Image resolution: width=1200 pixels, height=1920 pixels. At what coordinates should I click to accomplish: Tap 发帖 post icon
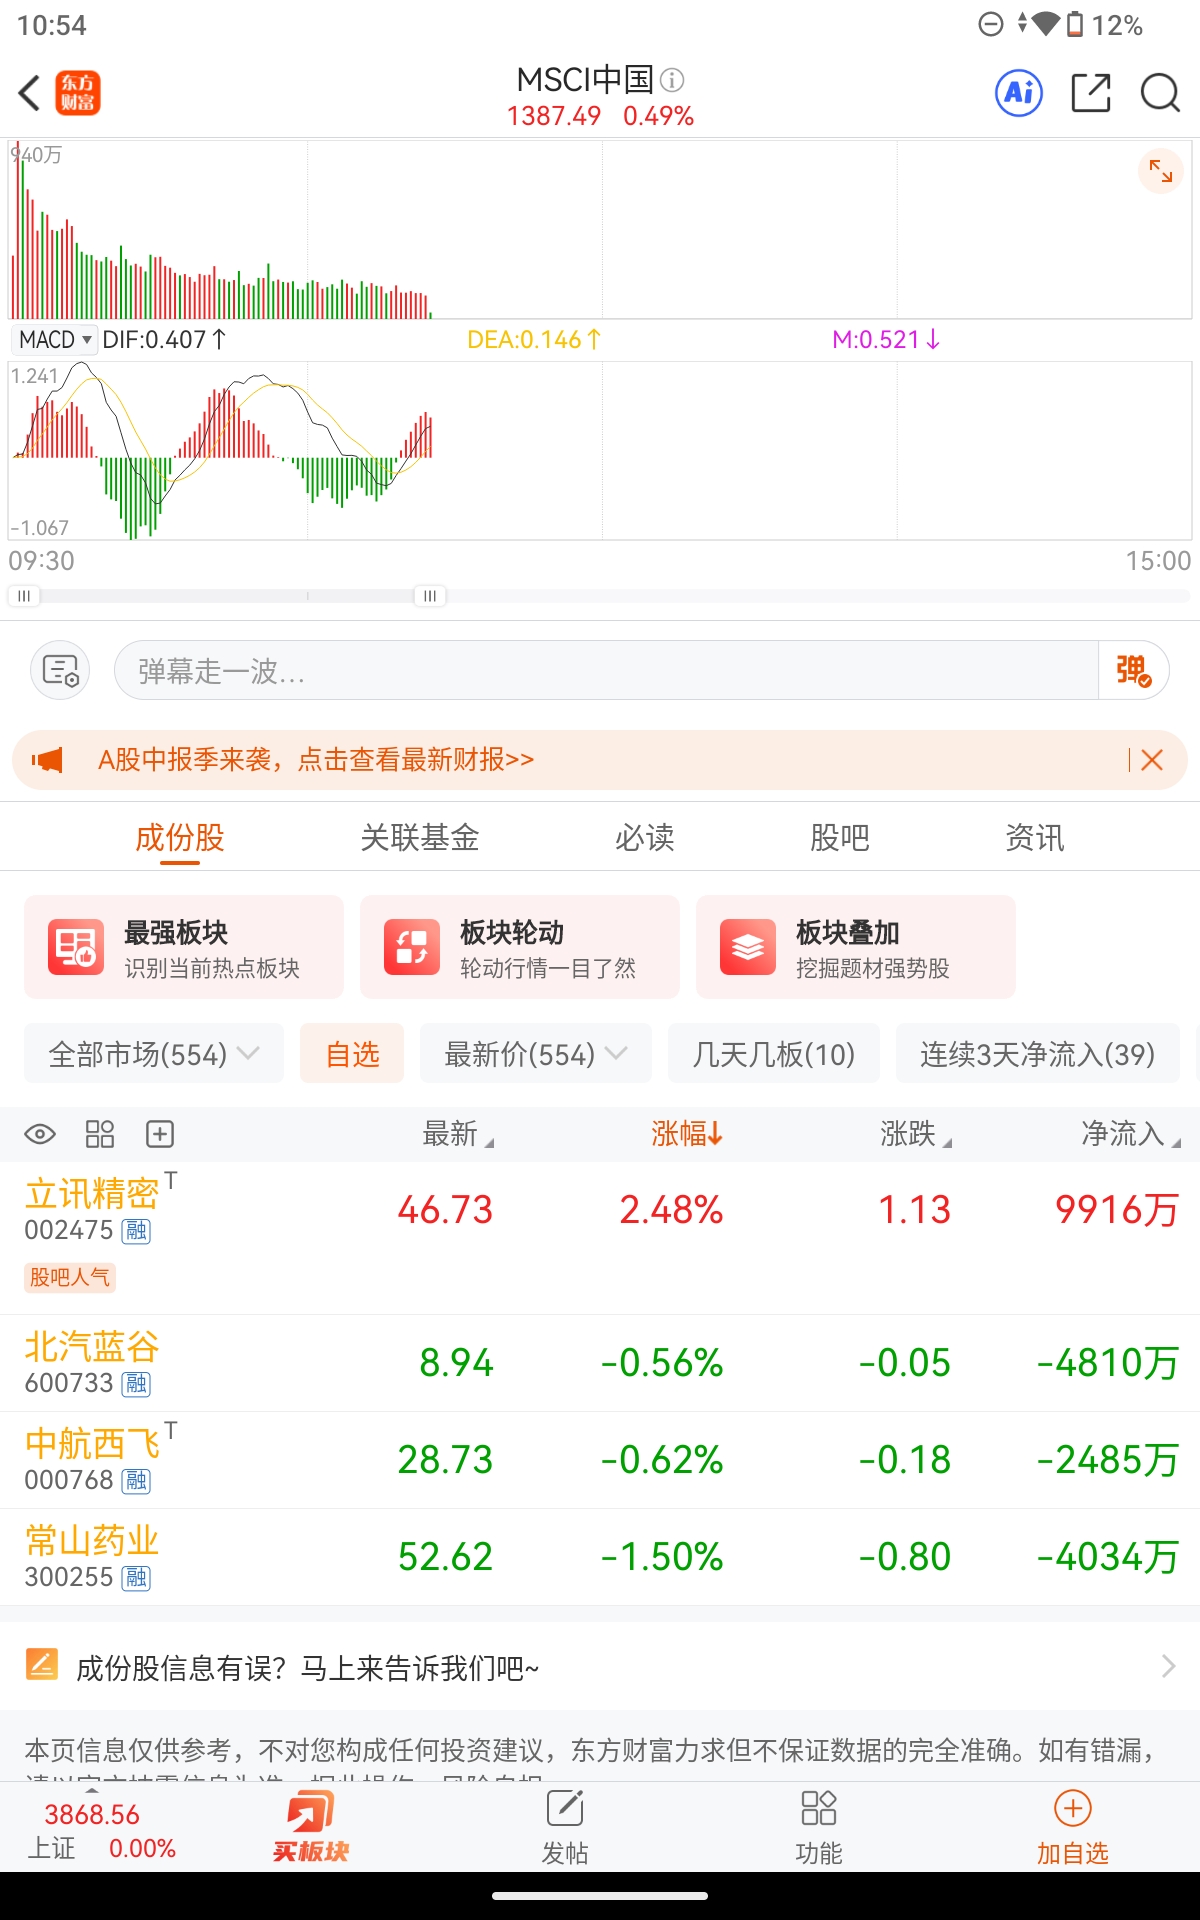point(565,1828)
